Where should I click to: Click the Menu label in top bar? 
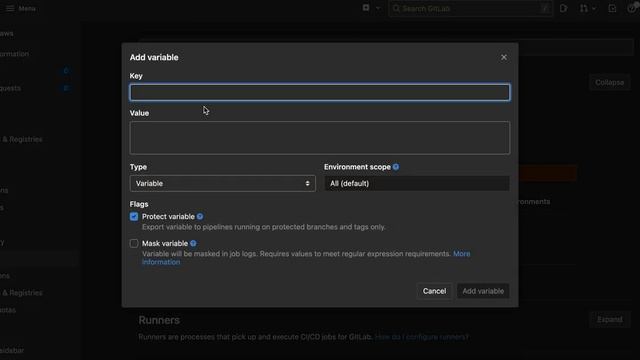pyautogui.click(x=27, y=9)
